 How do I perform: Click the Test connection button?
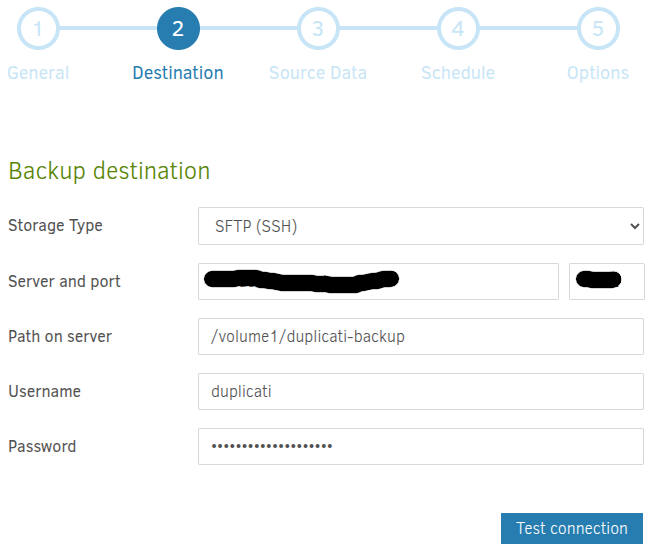tap(572, 528)
